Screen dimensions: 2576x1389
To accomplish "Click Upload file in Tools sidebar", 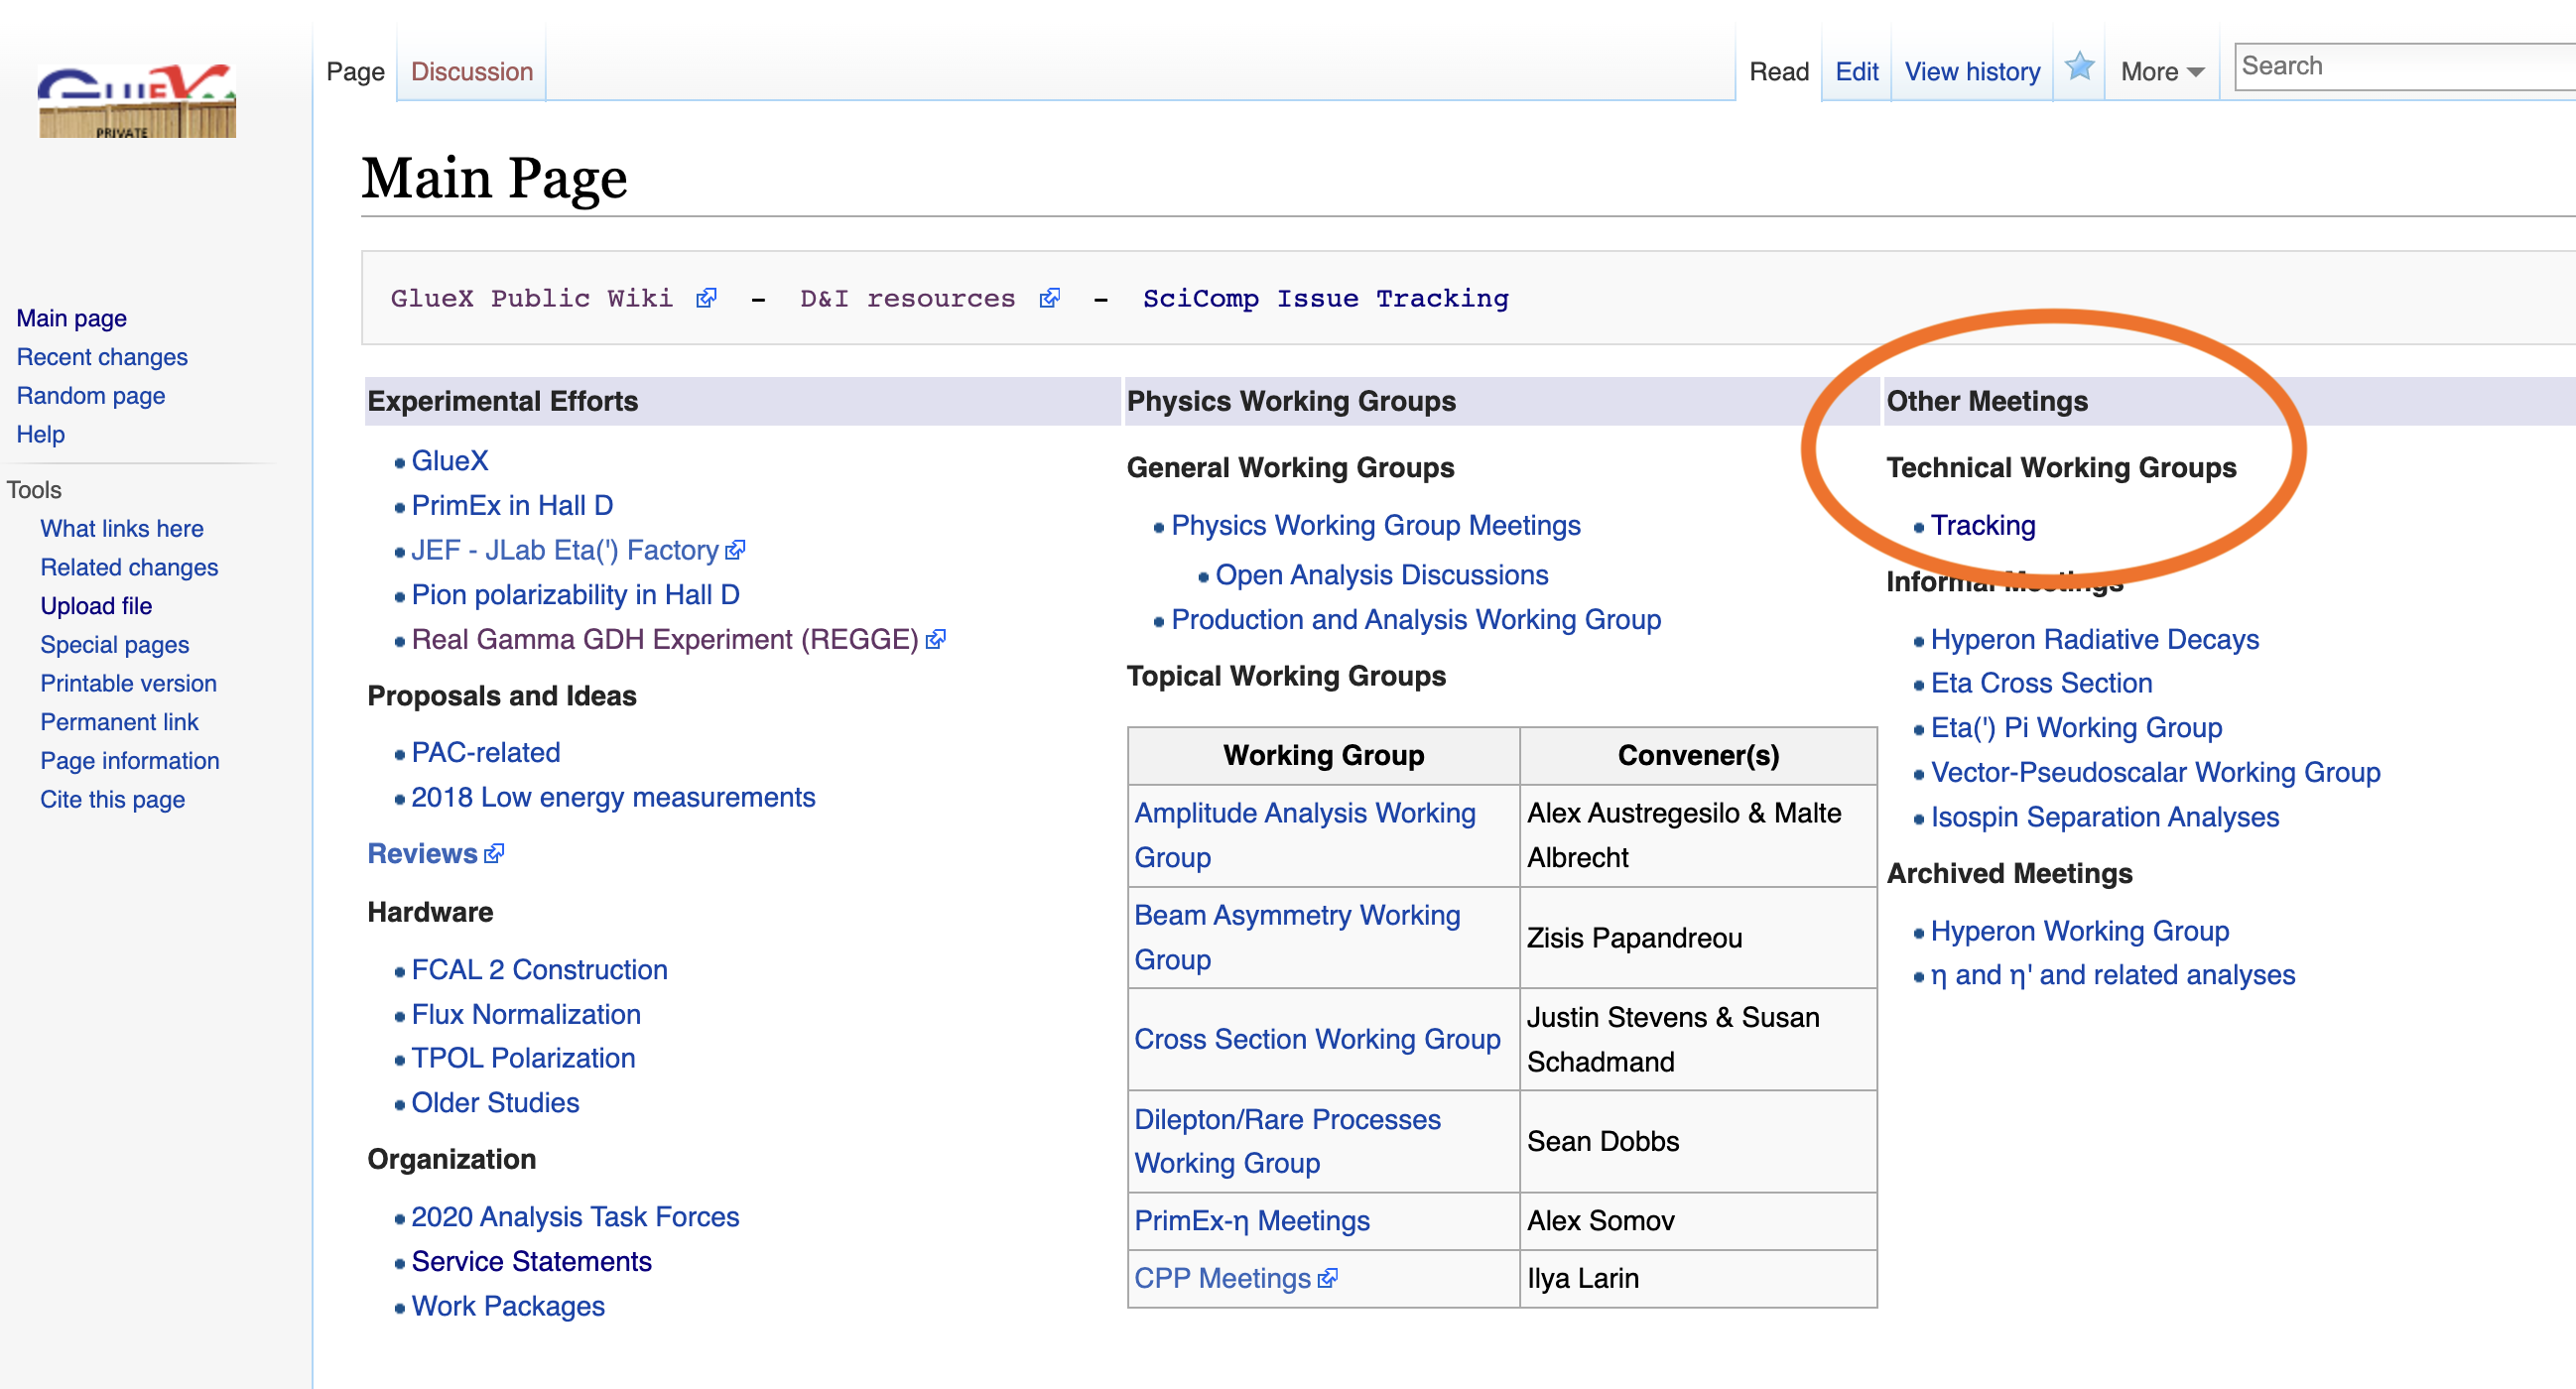I will [x=96, y=606].
